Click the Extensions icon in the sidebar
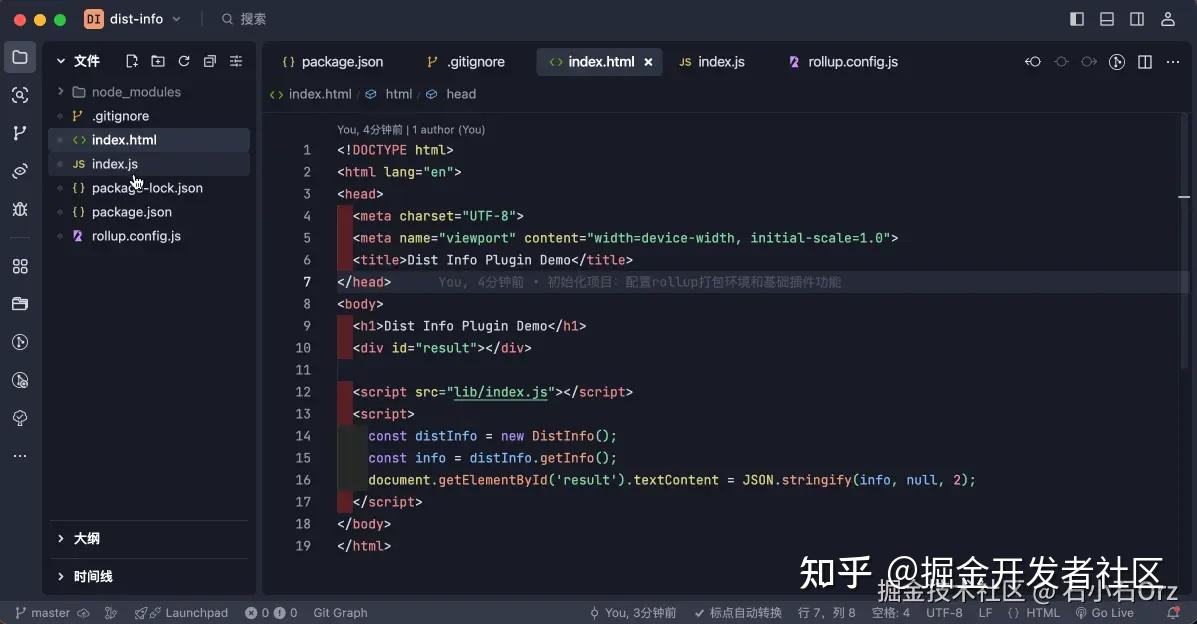Screen dimensions: 1197x624 [20, 266]
